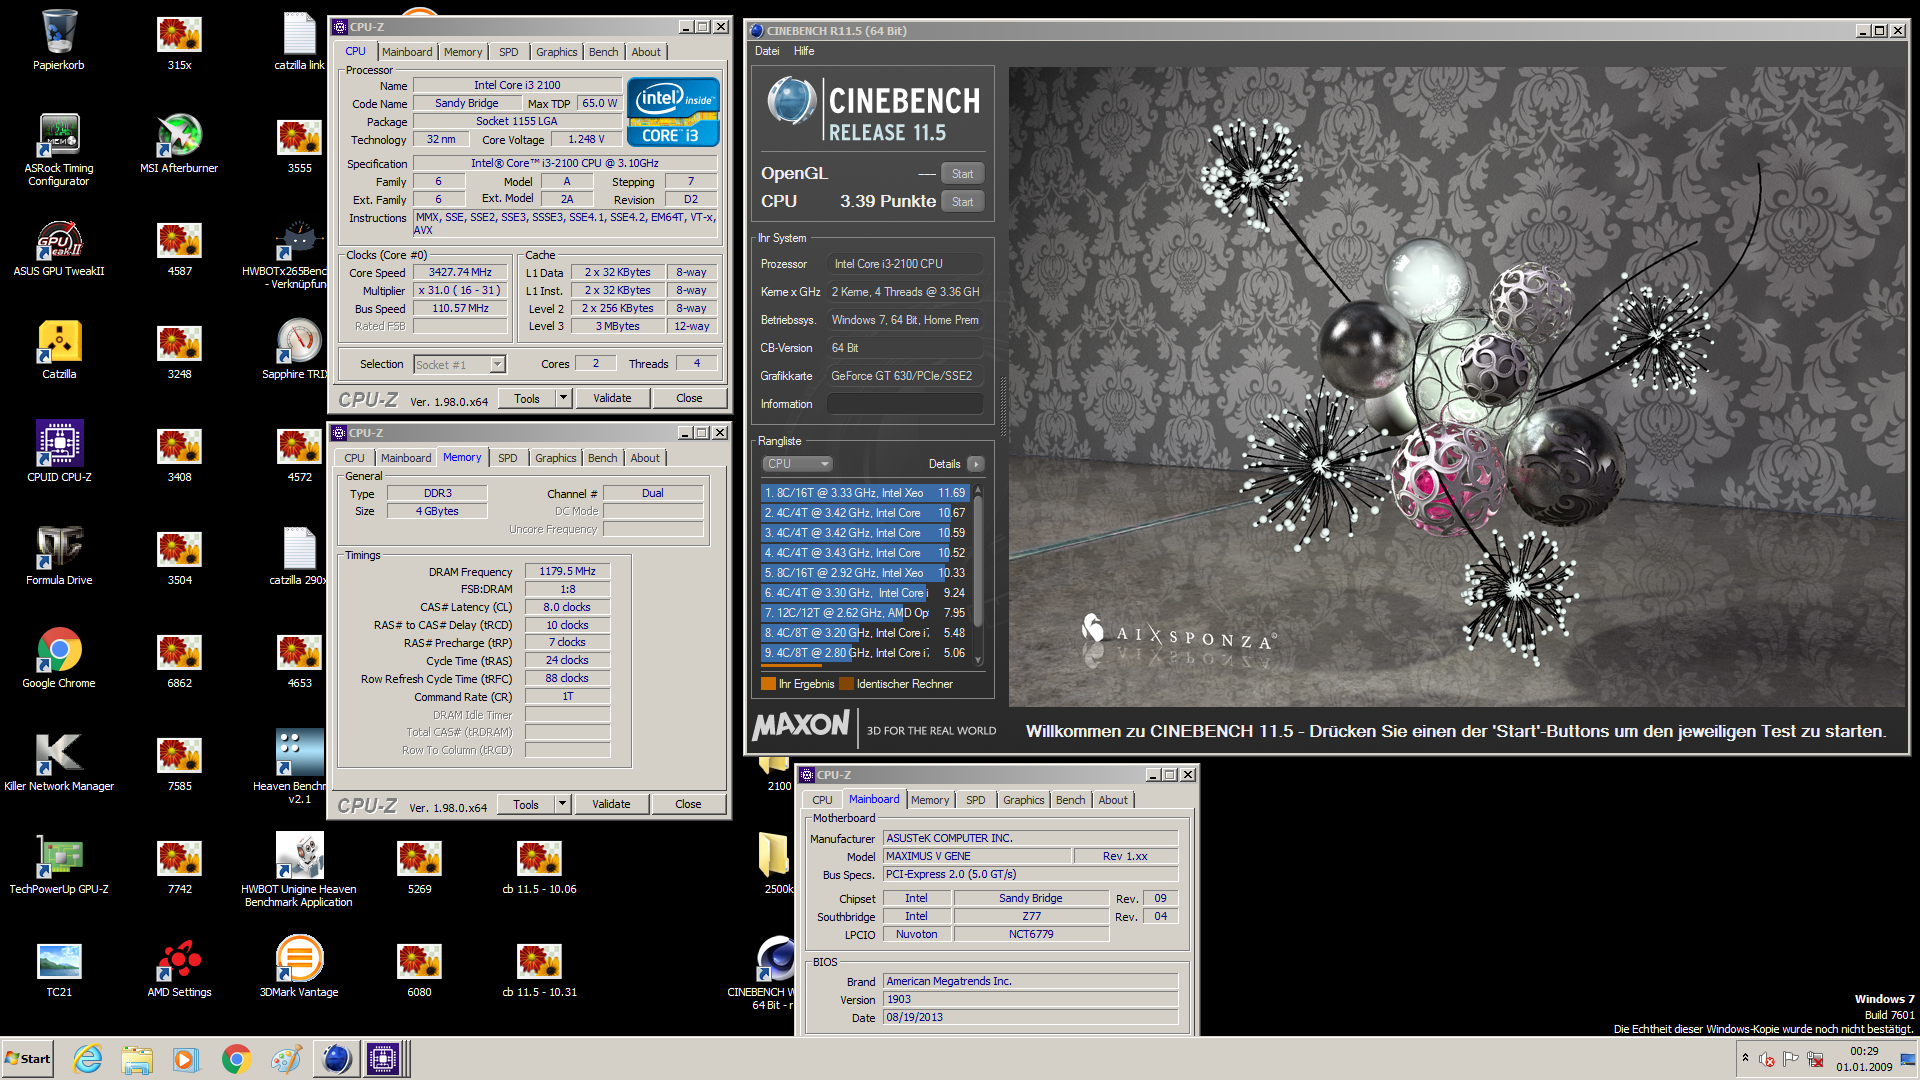Screen dimensions: 1920x1080
Task: Open Sapphire TRIXX desktop shortcut
Action: click(x=299, y=350)
